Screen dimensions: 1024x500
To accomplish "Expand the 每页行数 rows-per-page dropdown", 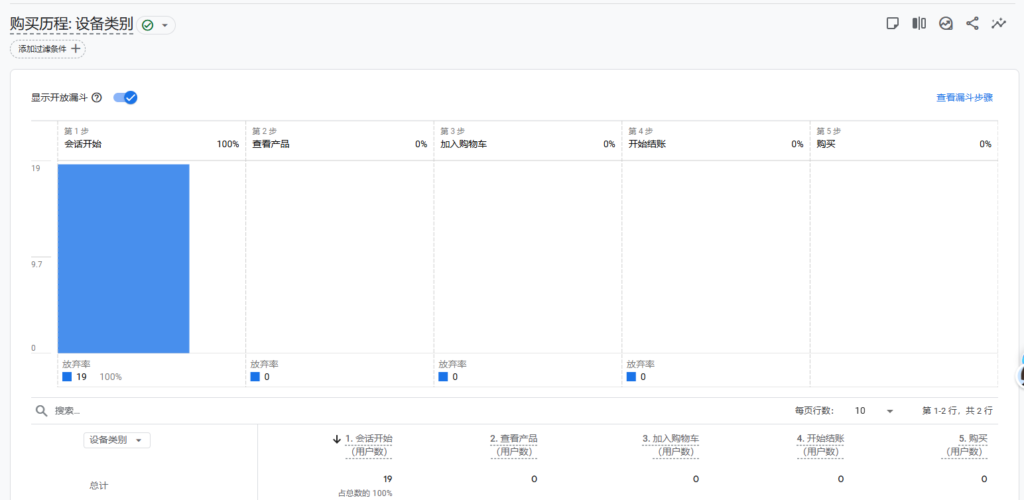I will click(x=872, y=411).
